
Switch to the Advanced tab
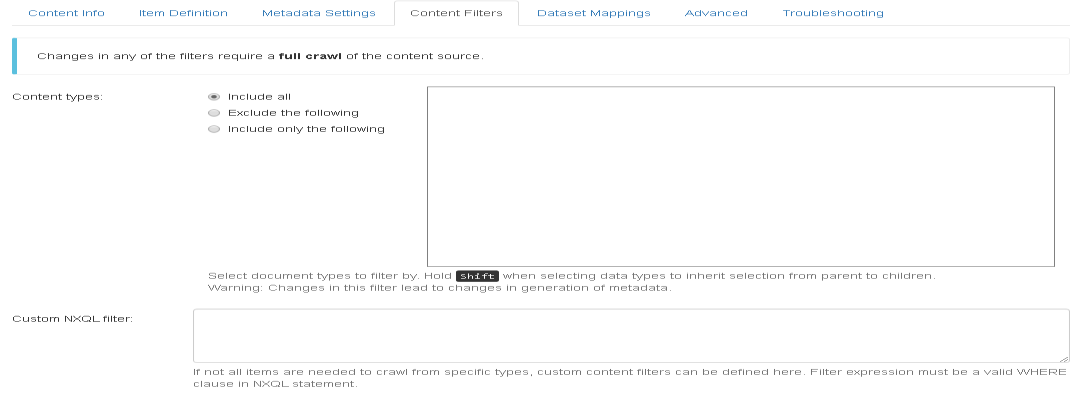(x=716, y=13)
